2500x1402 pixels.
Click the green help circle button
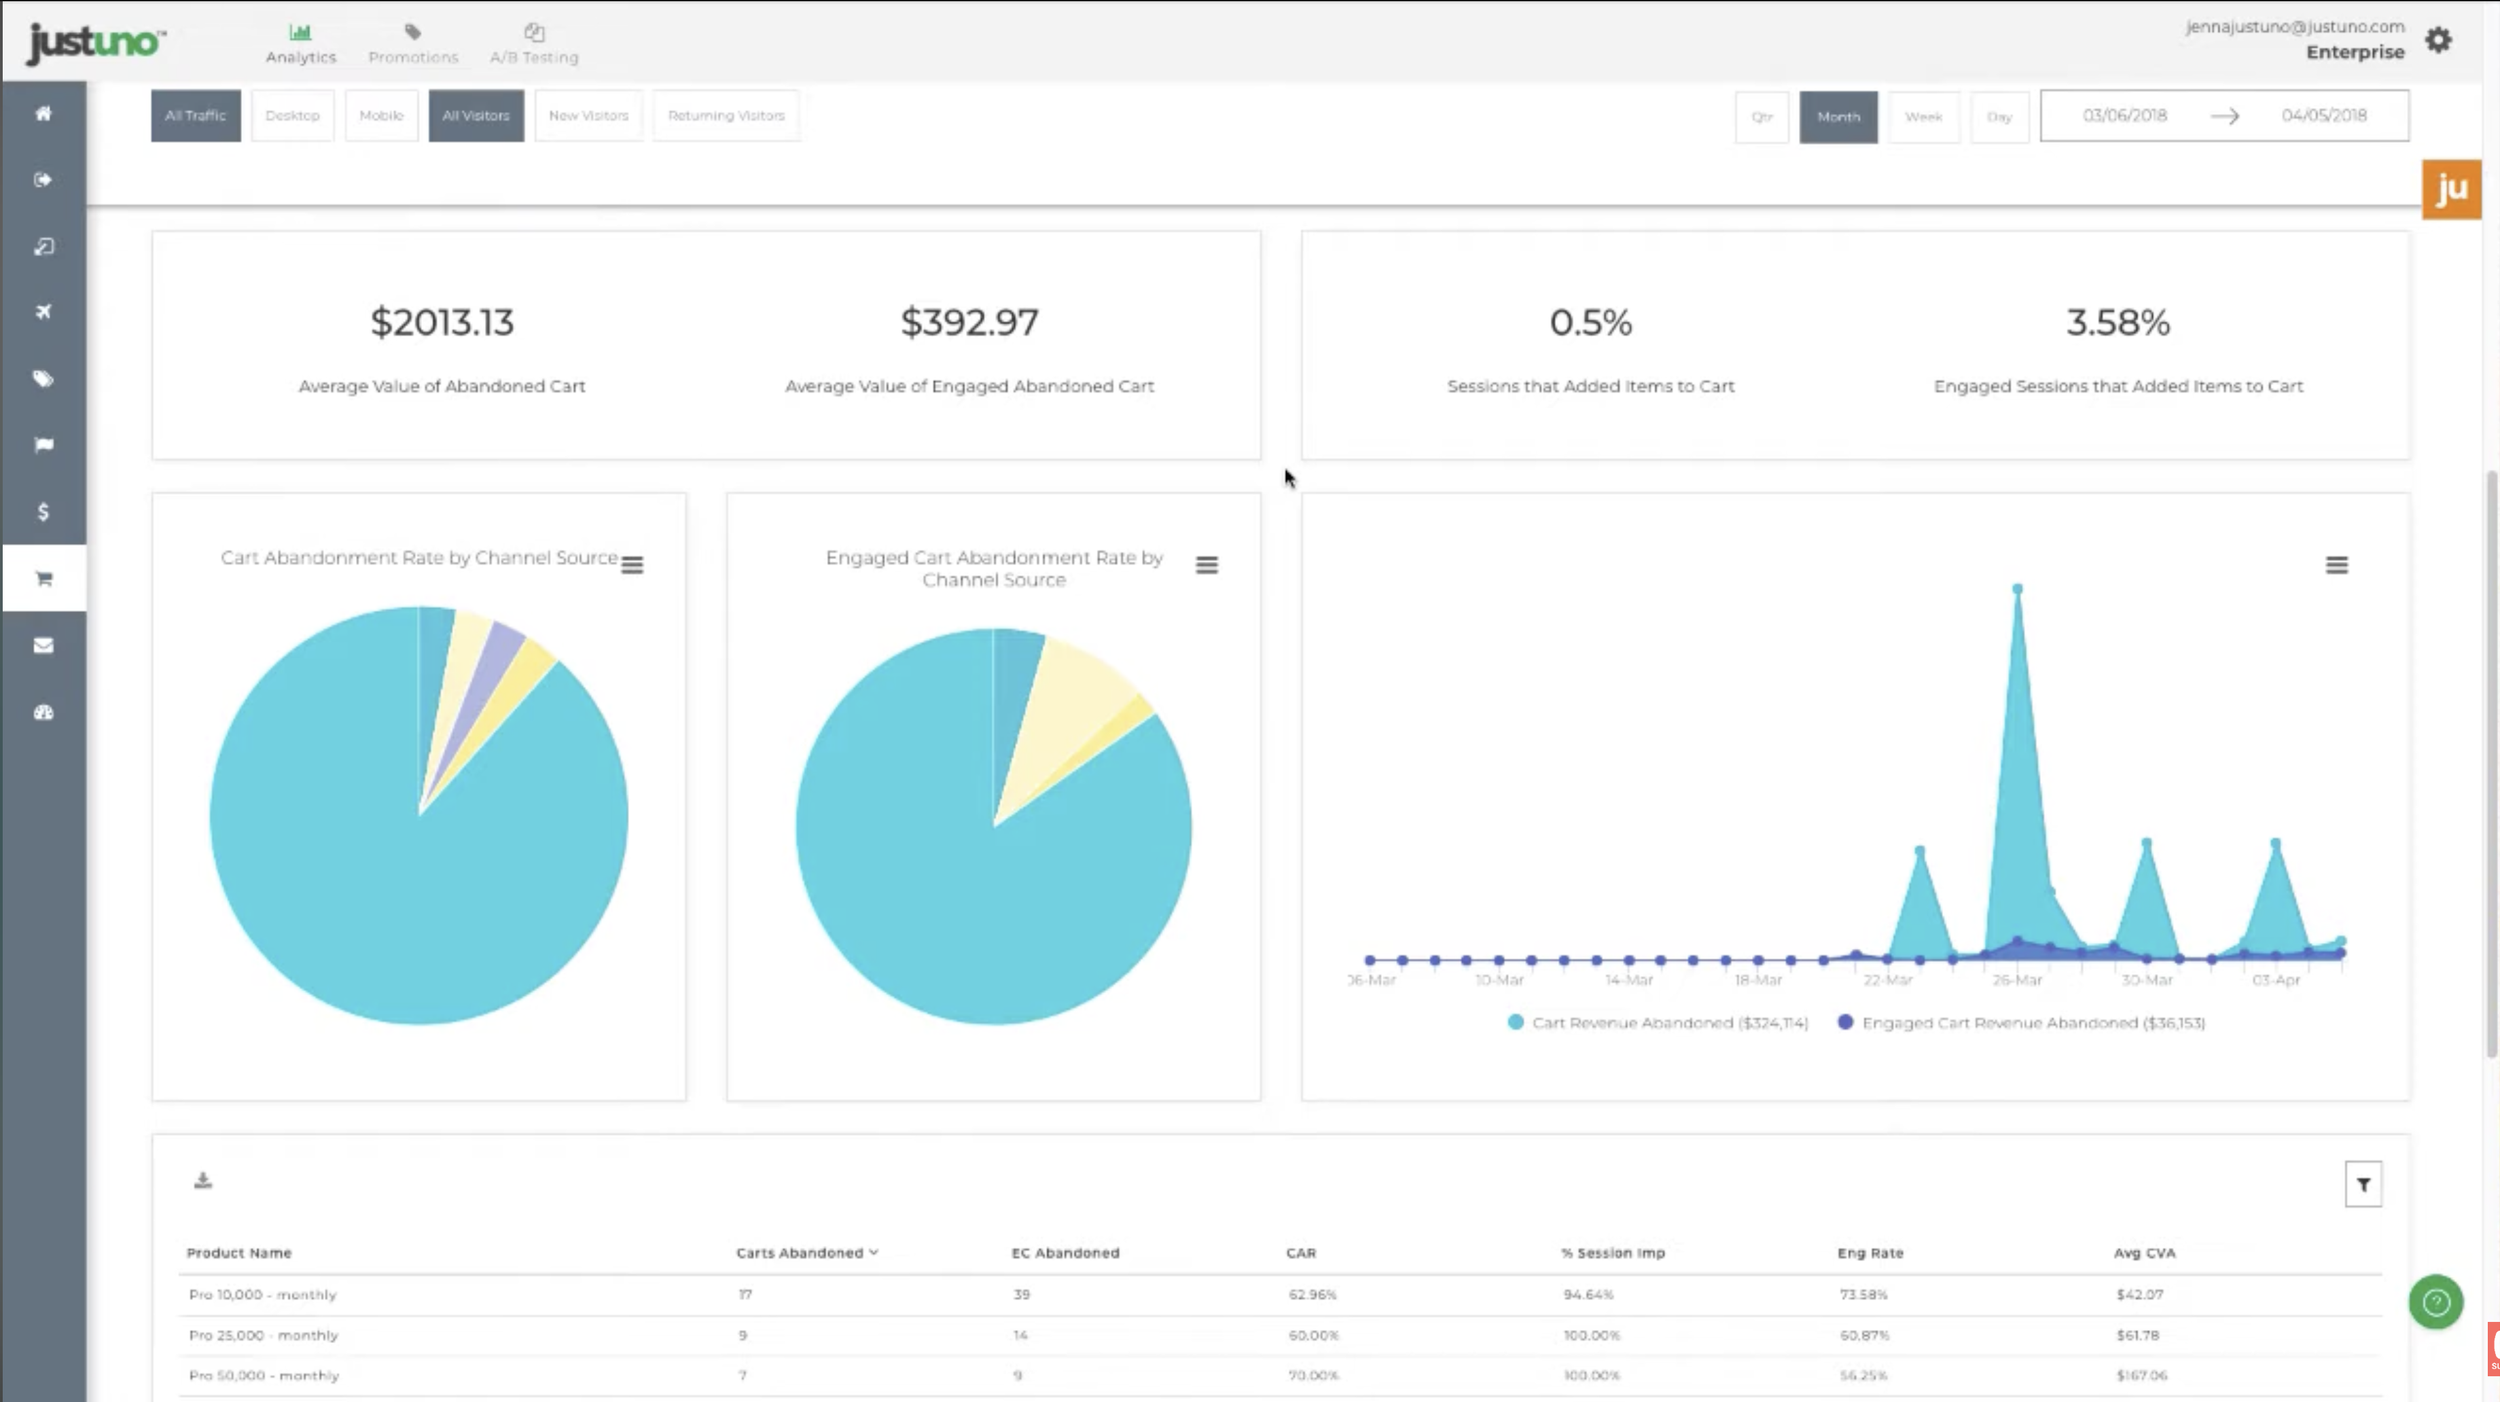click(x=2436, y=1302)
